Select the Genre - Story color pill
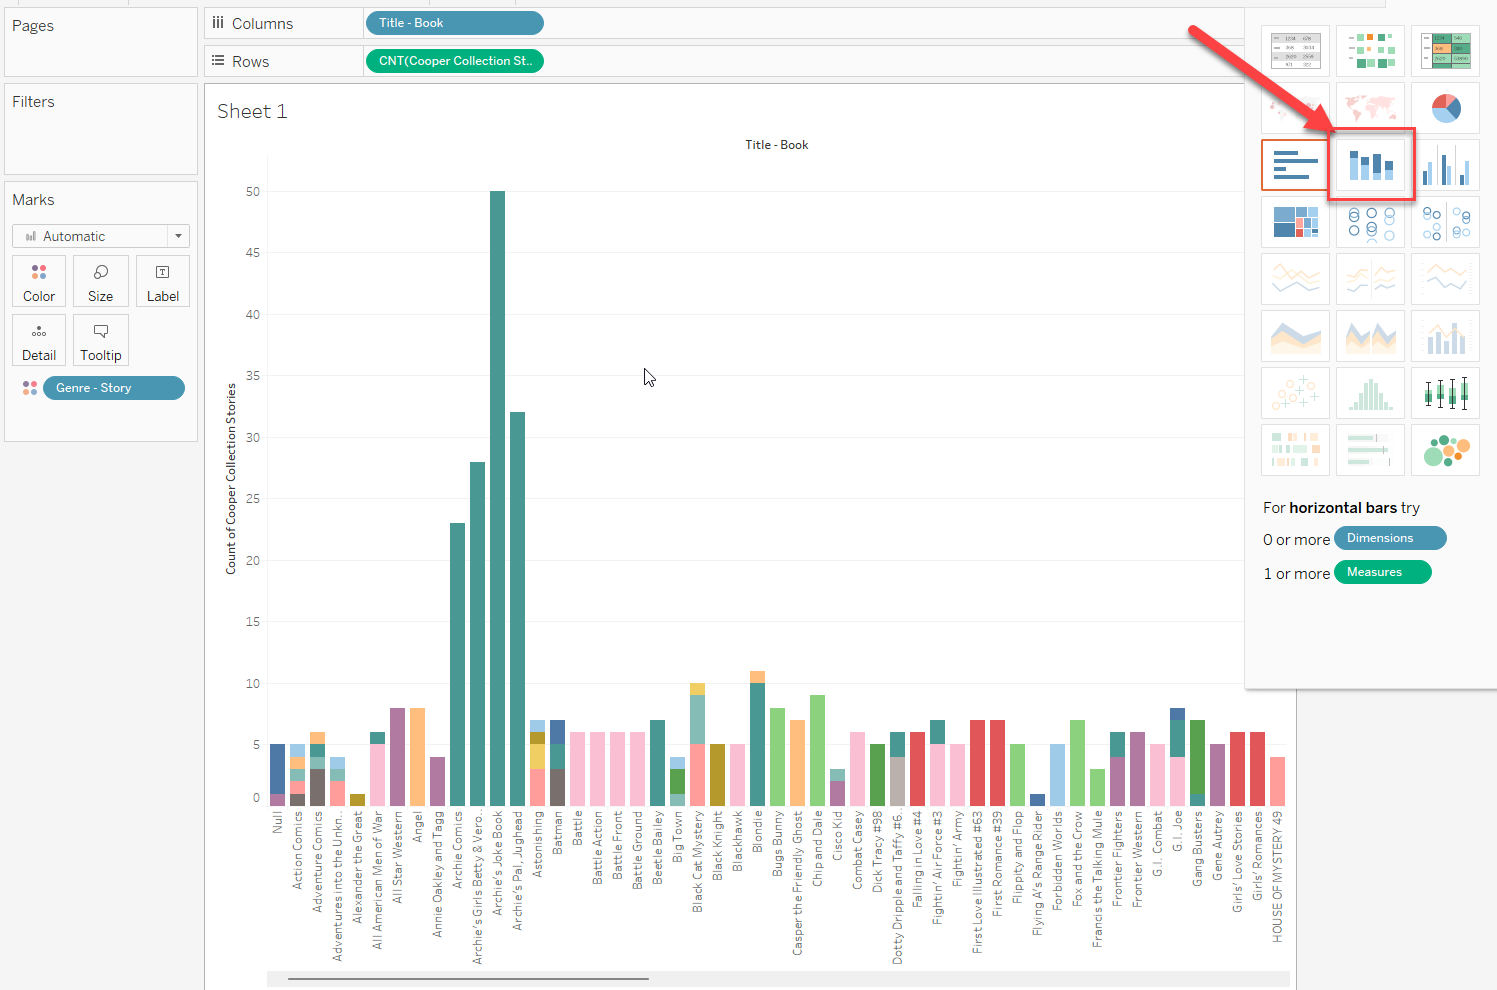 [x=113, y=388]
